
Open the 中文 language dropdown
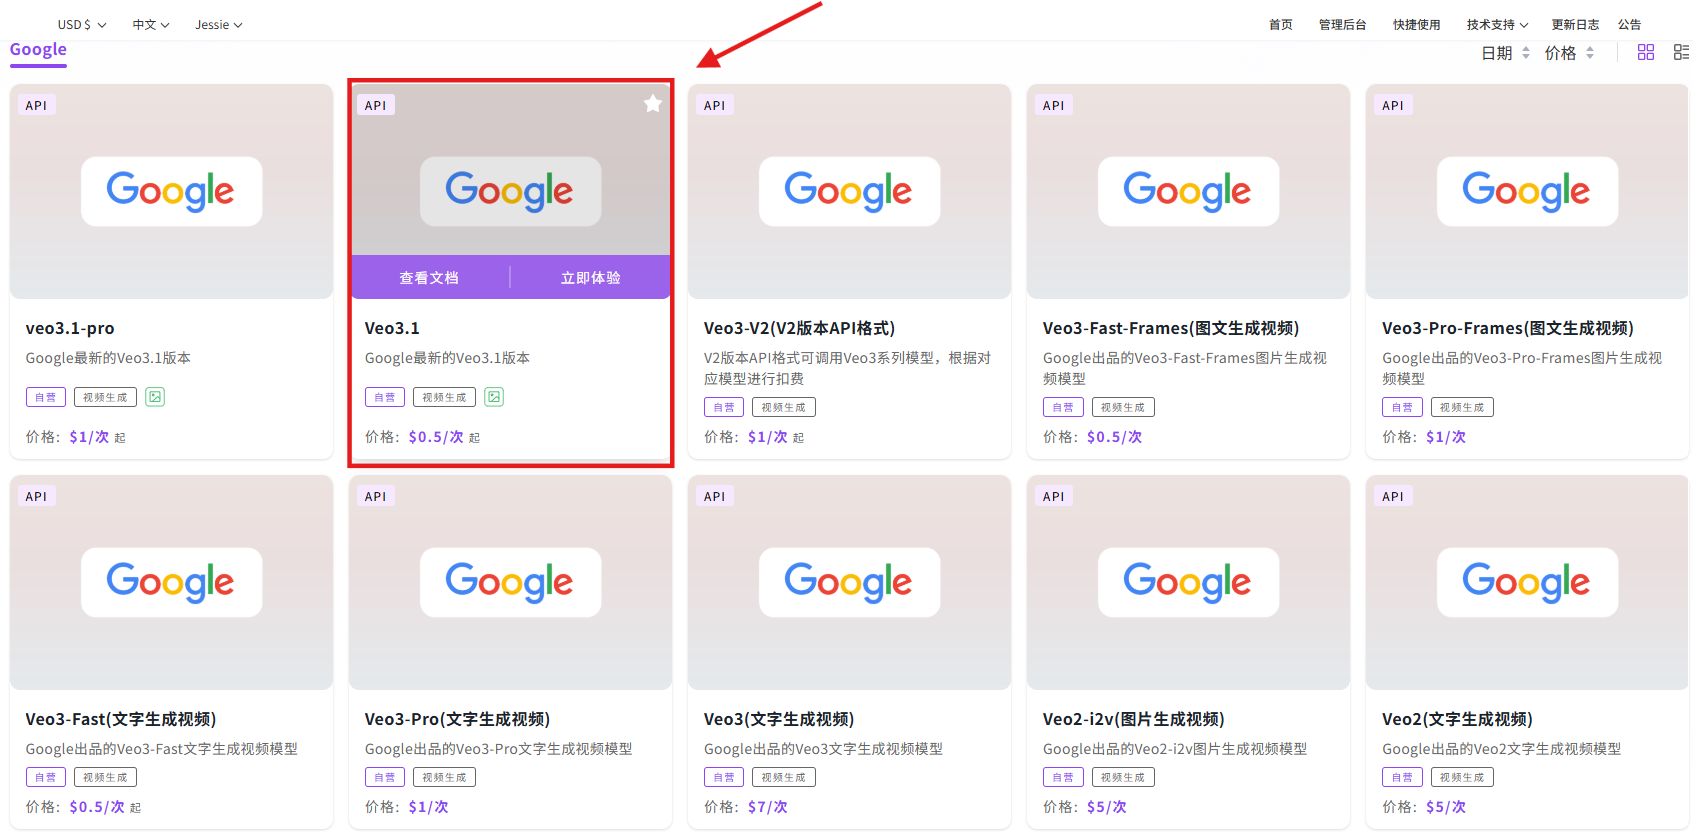(151, 24)
